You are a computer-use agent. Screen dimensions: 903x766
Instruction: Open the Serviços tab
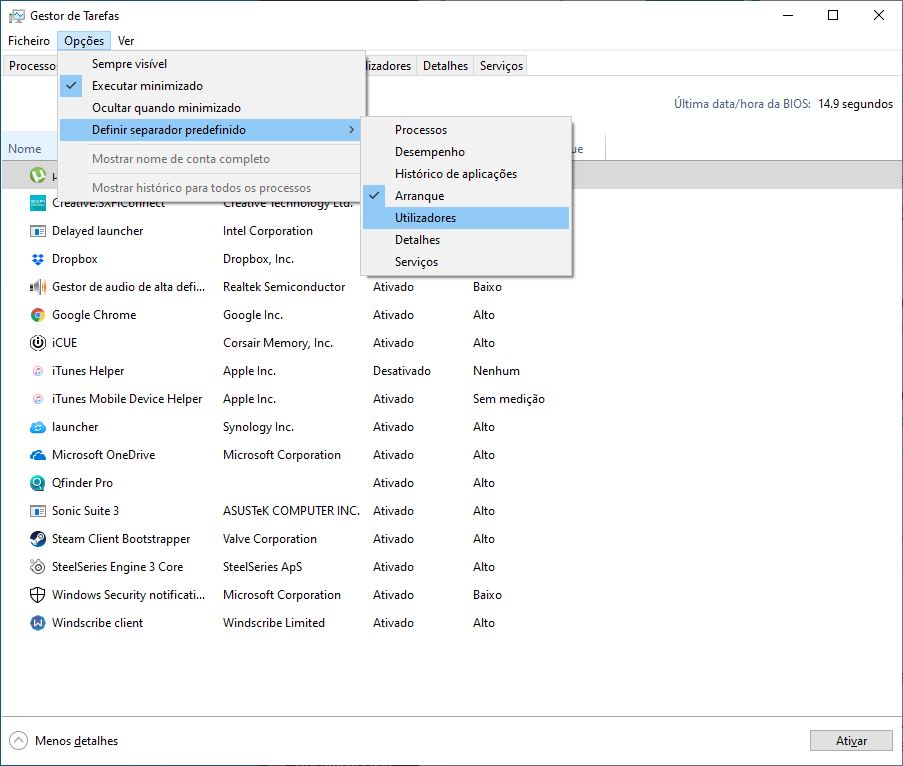[501, 66]
